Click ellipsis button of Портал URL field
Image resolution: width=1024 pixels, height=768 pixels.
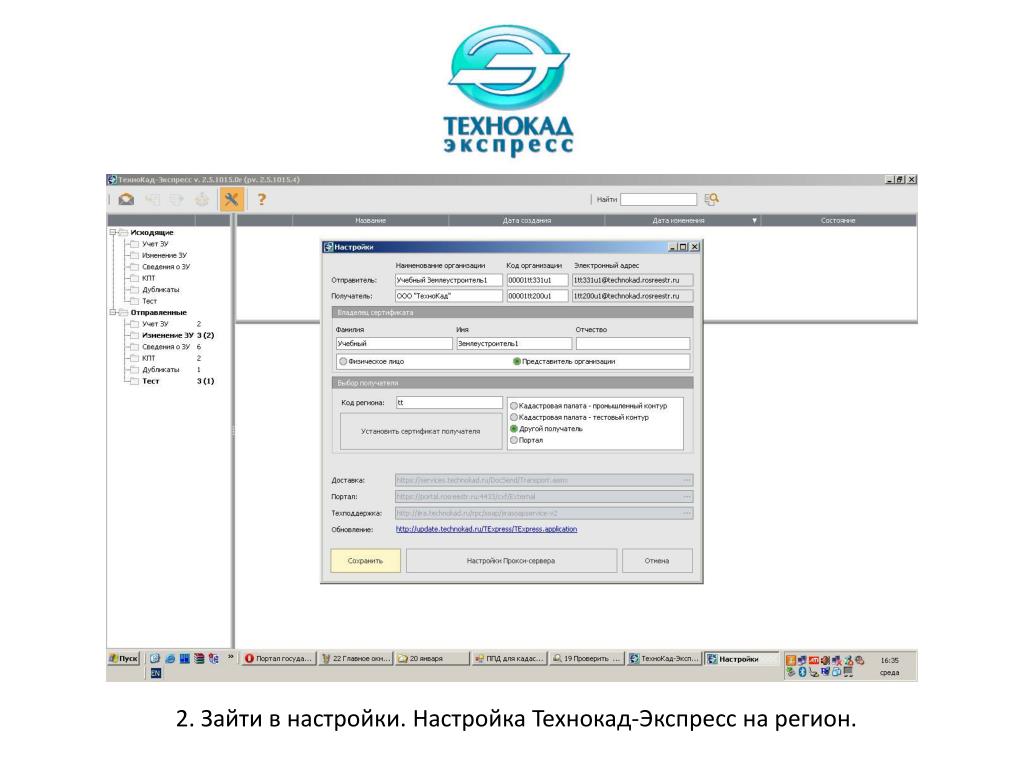[686, 496]
